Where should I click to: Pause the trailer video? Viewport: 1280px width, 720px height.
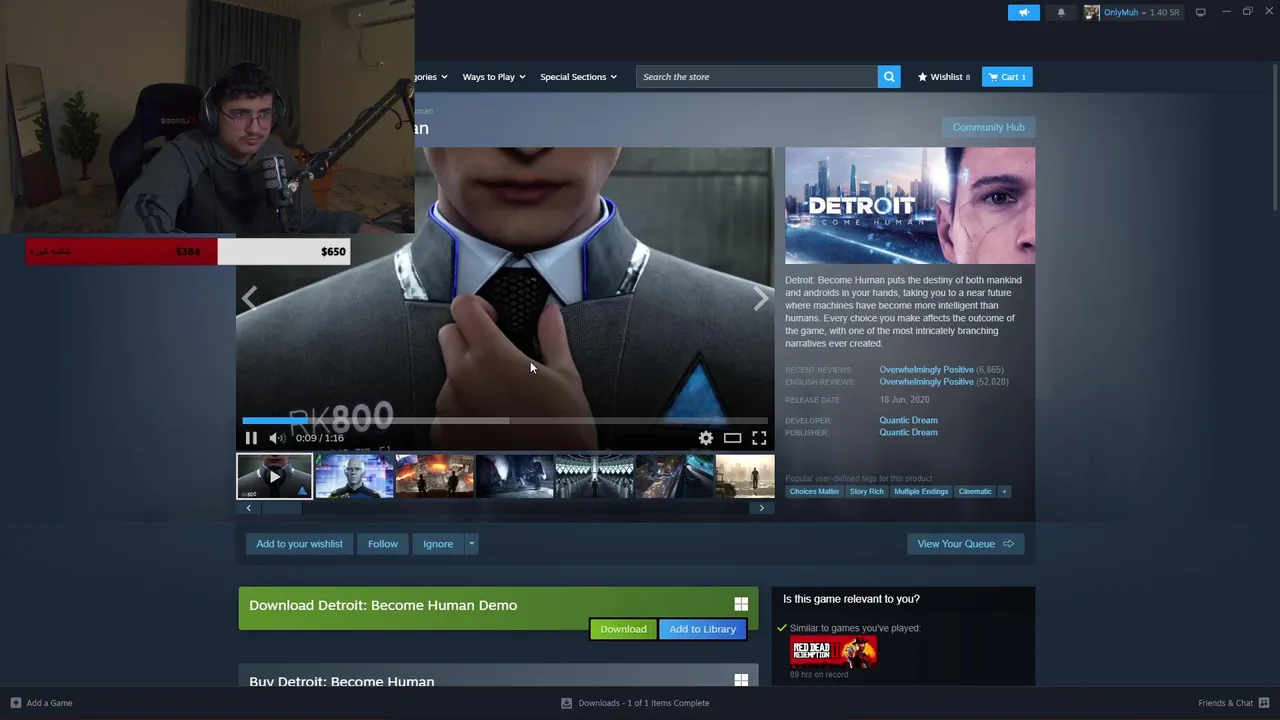click(251, 438)
